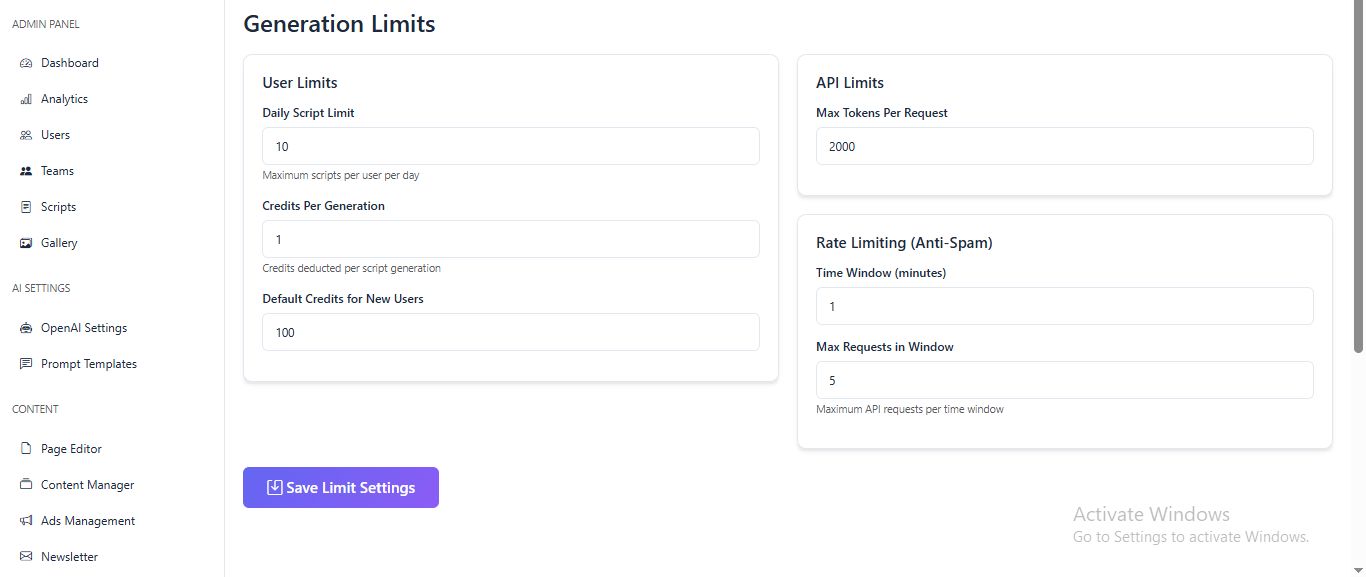This screenshot has height=577, width=1366.
Task: Click the Ads Management megaphone icon
Action: 26,521
